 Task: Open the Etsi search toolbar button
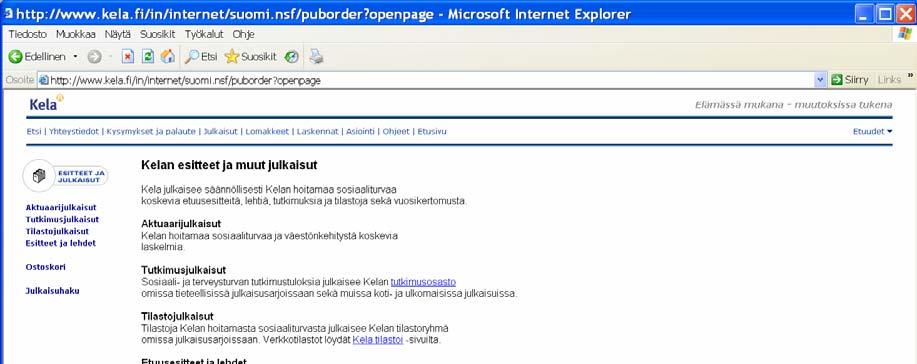pos(201,57)
